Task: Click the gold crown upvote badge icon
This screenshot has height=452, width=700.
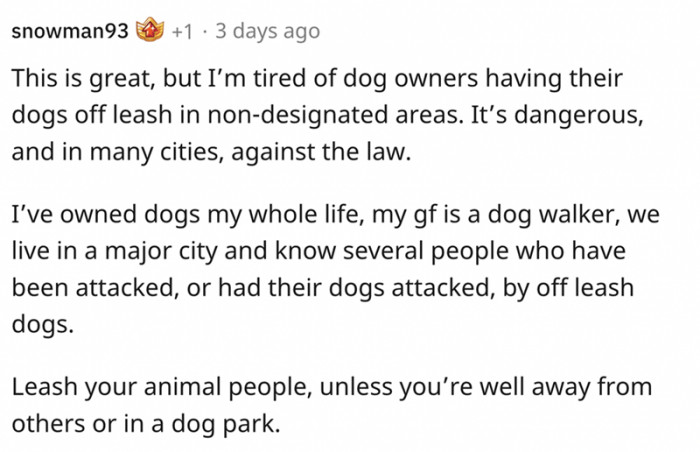Action: [x=151, y=32]
